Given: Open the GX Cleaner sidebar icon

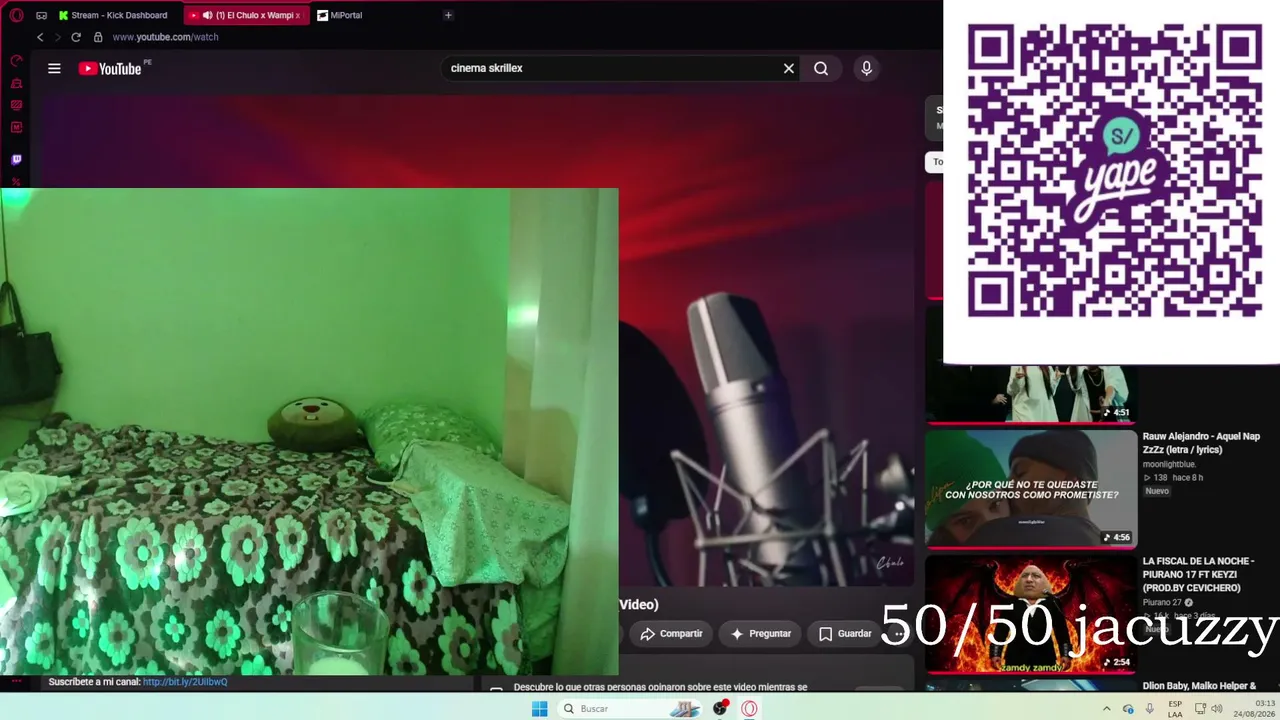Looking at the screenshot, I should [16, 83].
